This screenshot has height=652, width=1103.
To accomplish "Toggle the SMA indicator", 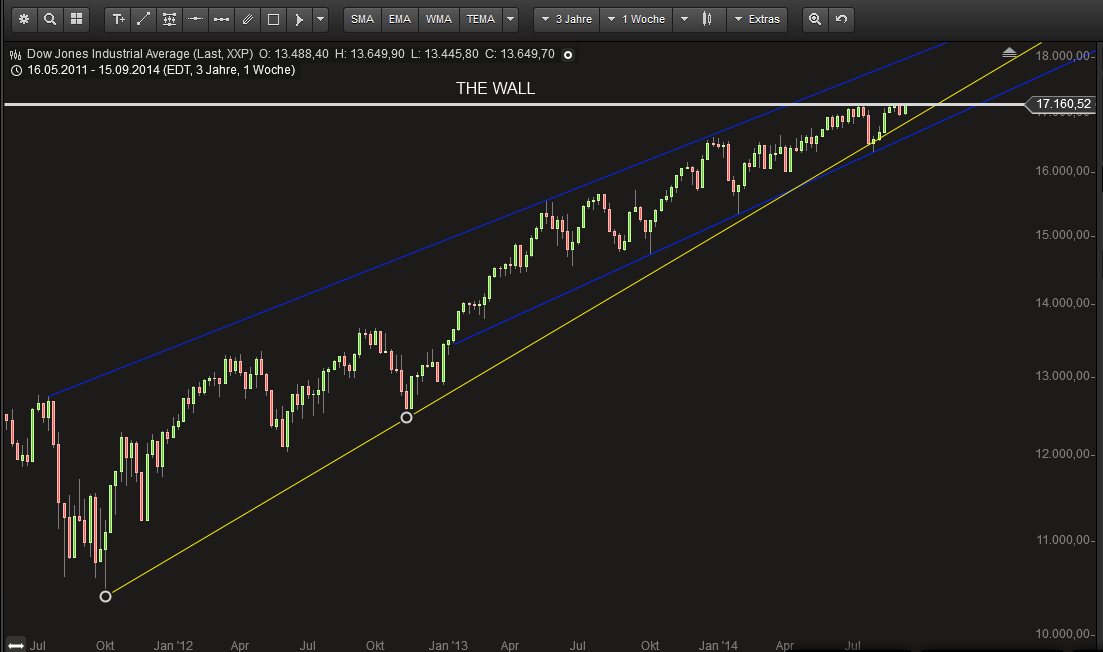I will [362, 19].
